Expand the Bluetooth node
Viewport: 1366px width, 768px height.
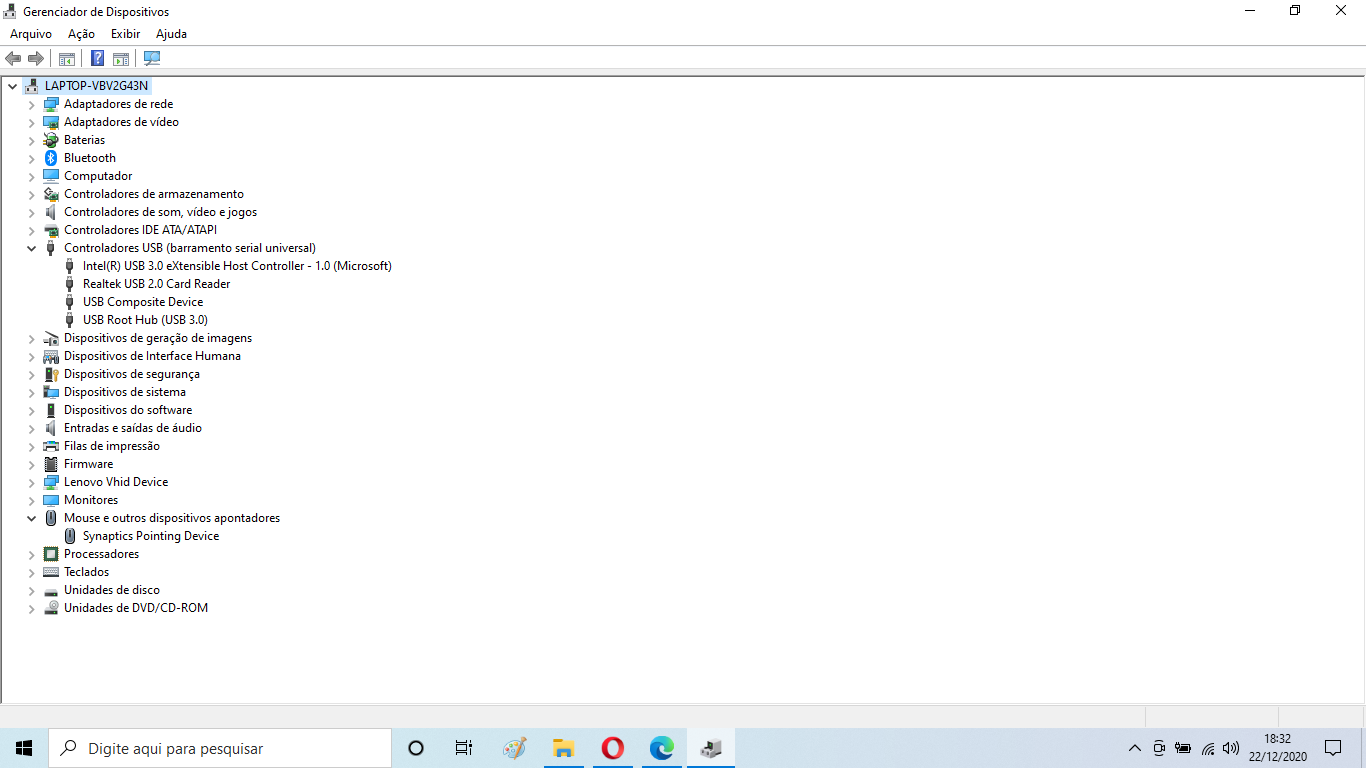point(31,158)
